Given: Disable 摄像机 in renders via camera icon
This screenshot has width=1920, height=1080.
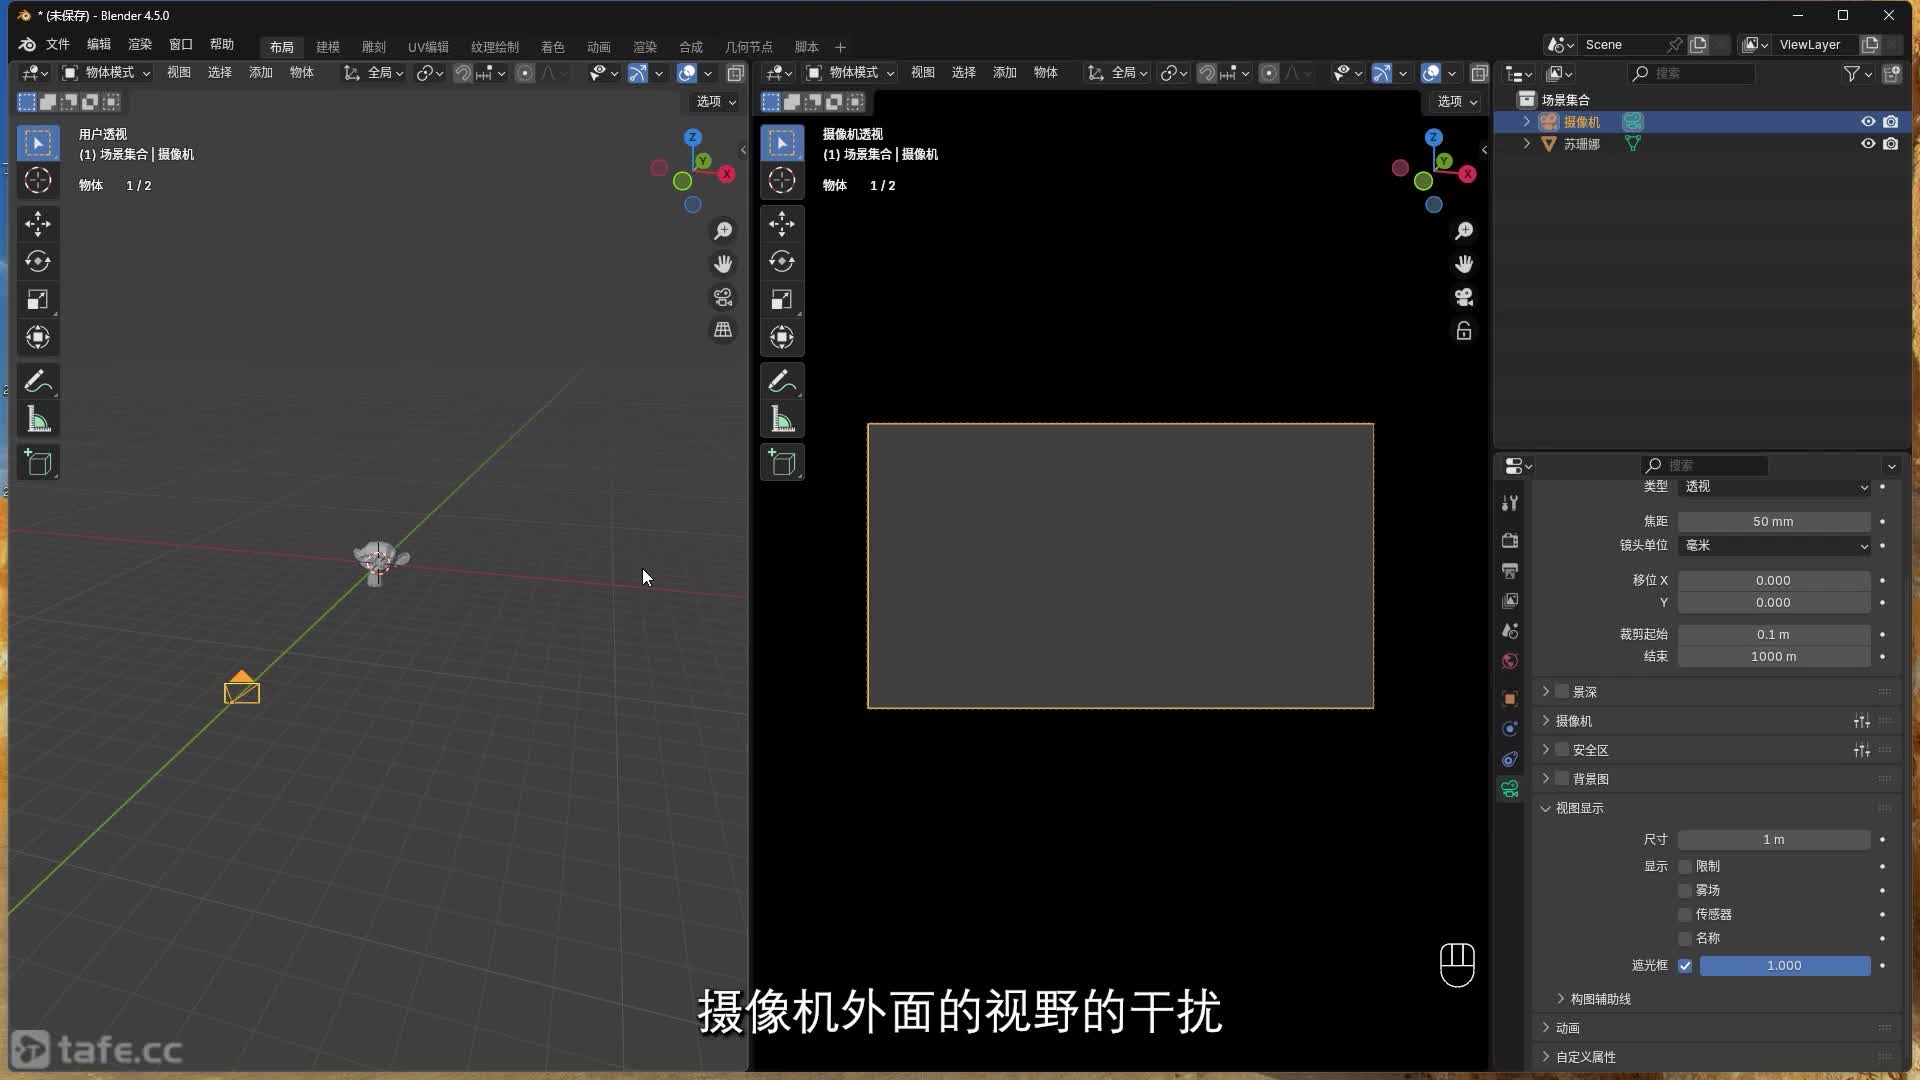Looking at the screenshot, I should point(1890,122).
